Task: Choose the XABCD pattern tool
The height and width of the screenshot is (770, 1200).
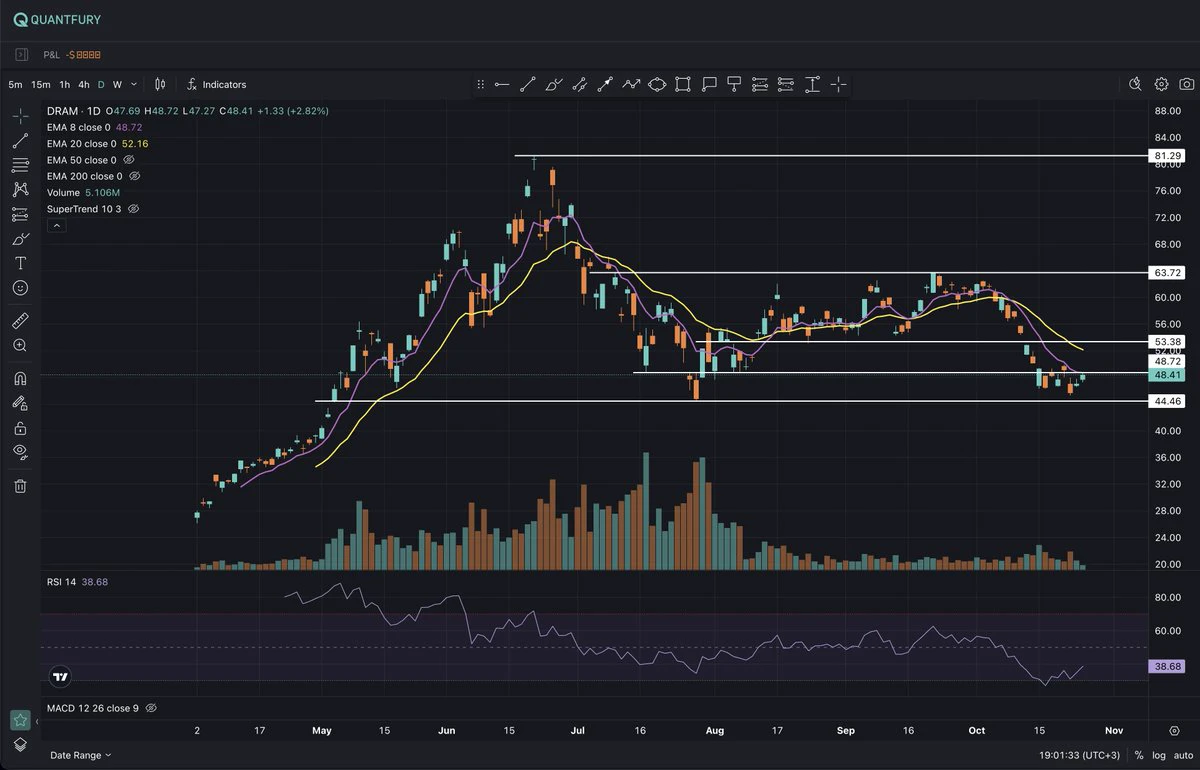Action: (x=20, y=189)
